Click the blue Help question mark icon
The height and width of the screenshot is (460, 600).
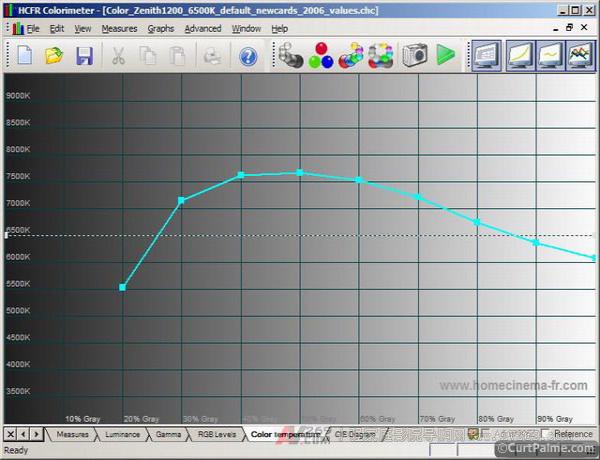(248, 56)
